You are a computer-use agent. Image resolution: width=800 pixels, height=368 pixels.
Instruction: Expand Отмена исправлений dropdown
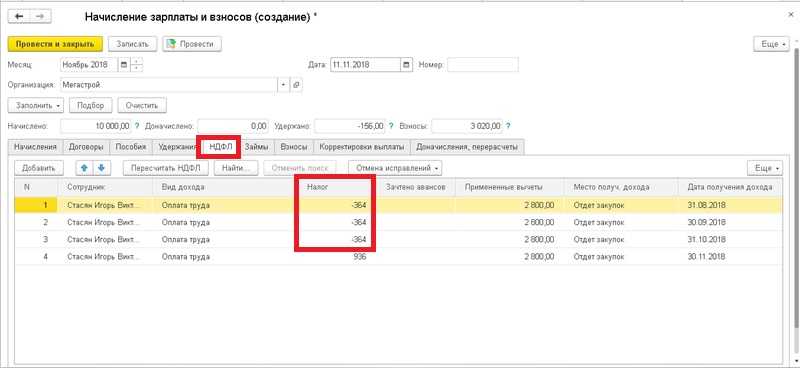point(395,167)
